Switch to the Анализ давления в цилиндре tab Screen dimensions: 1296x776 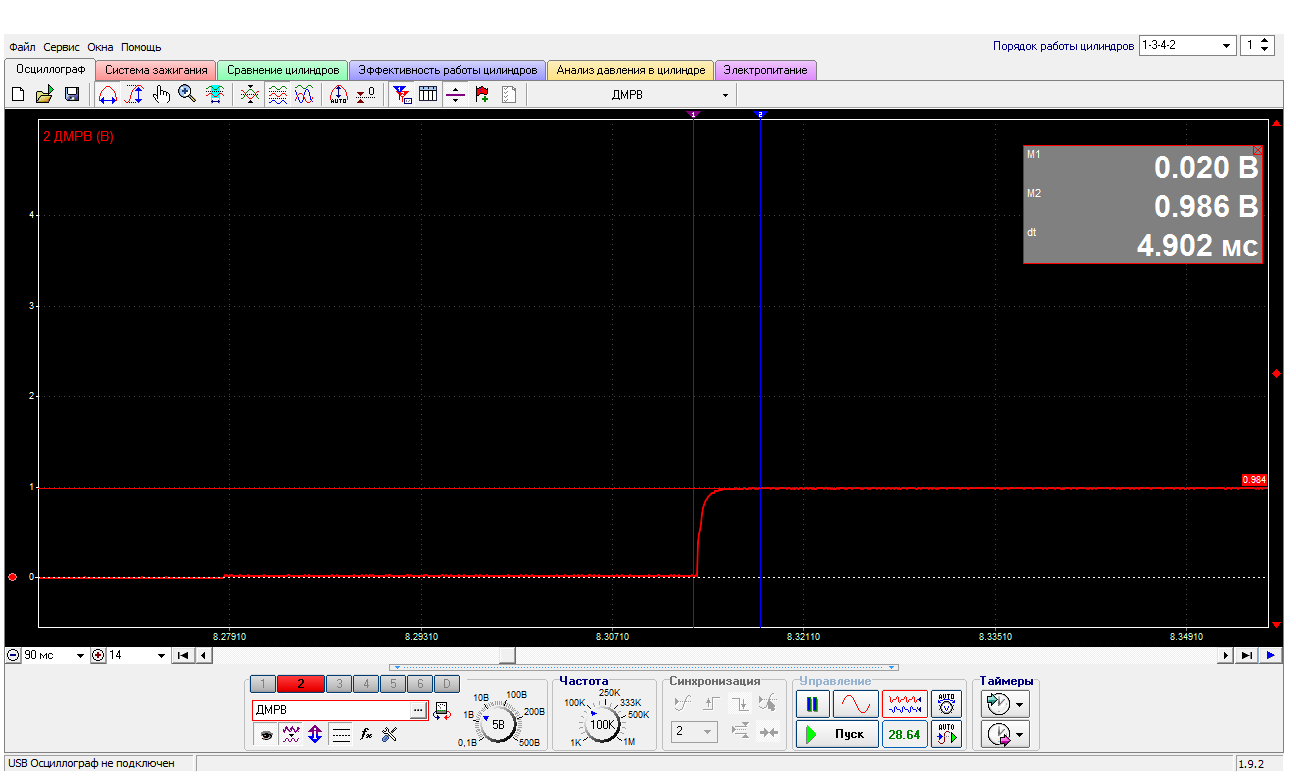pyautogui.click(x=631, y=70)
